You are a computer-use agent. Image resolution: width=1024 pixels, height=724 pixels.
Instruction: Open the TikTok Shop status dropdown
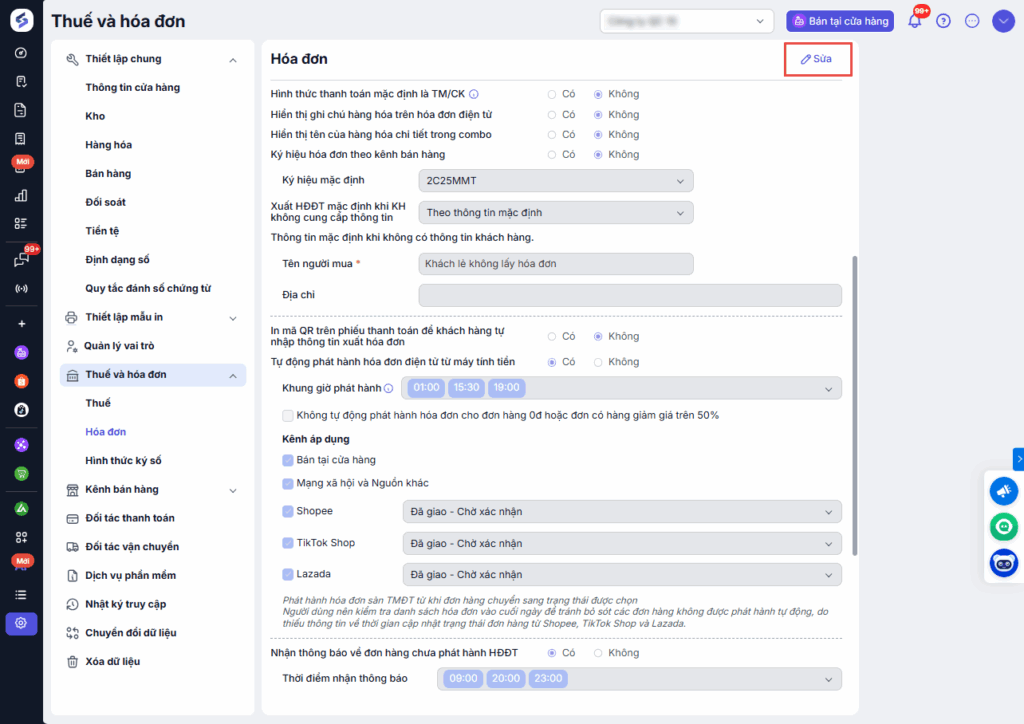(622, 544)
